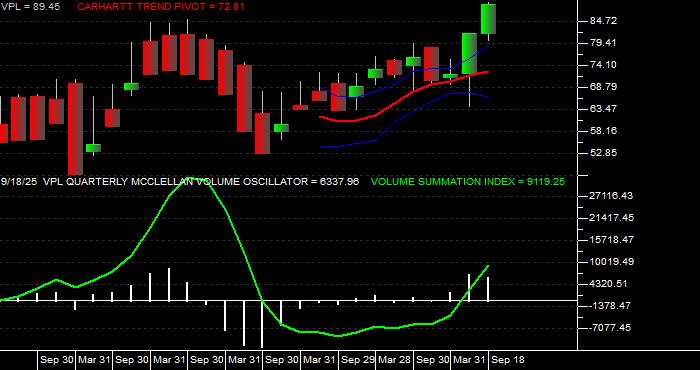Click the VPL Quarterly McClellan Volume Oscillator title
The width and height of the screenshot is (700, 370).
click(x=201, y=182)
